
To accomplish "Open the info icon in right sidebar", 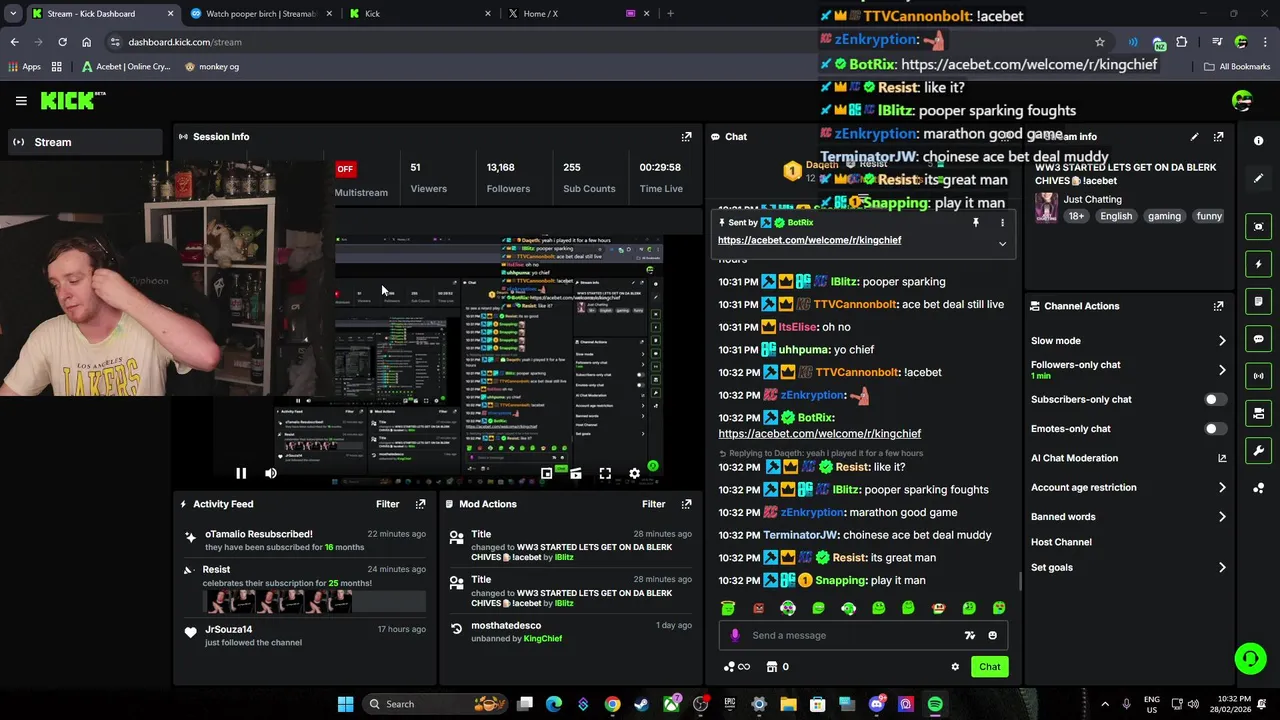I will click(1259, 141).
